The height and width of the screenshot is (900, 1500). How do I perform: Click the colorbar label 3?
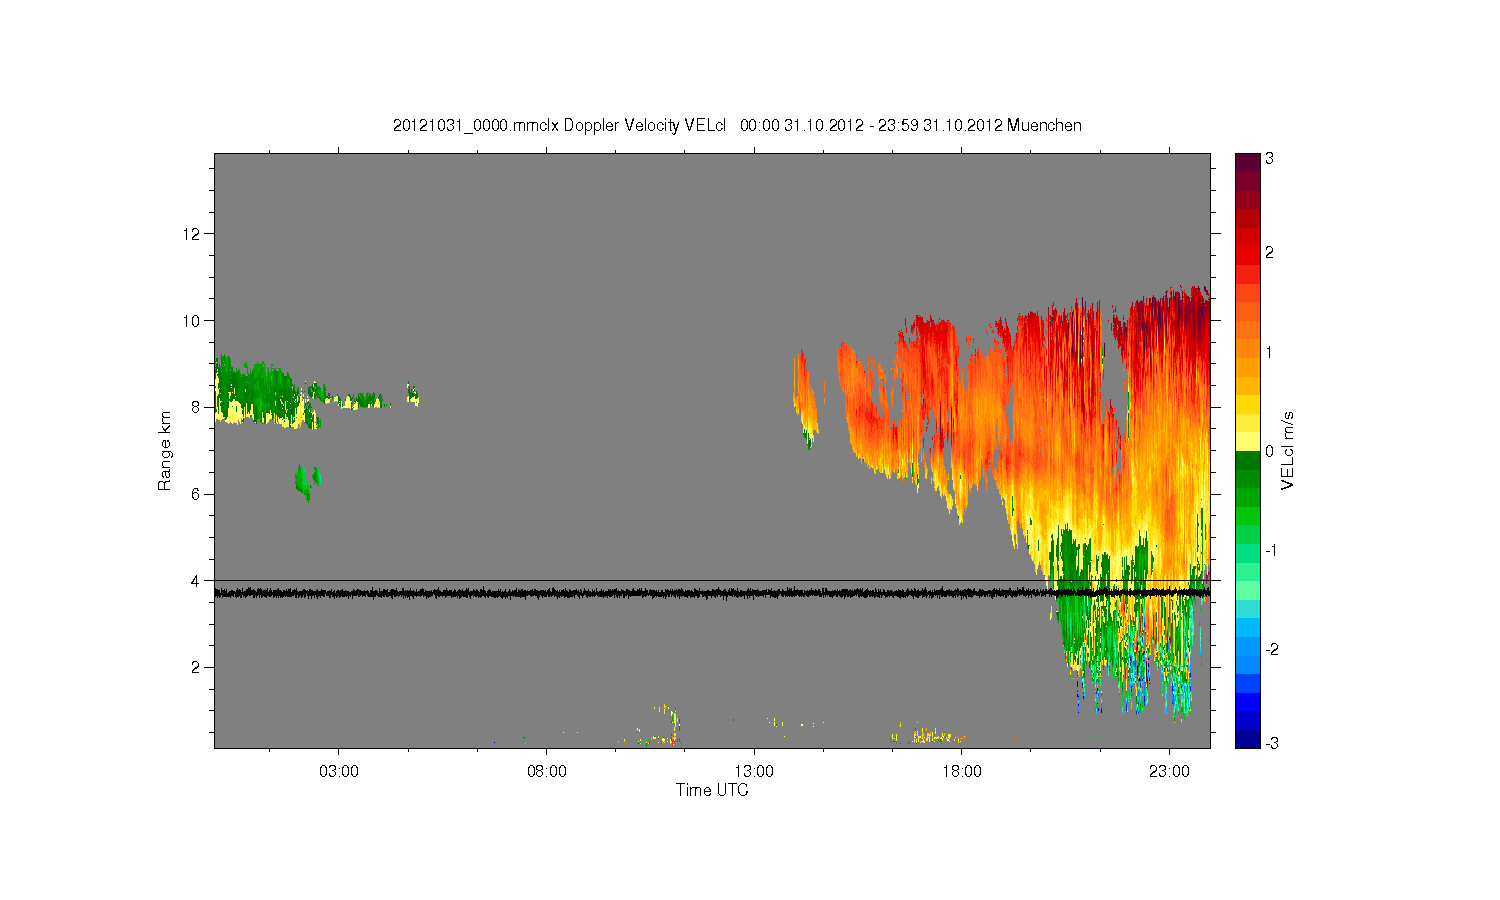[1269, 159]
